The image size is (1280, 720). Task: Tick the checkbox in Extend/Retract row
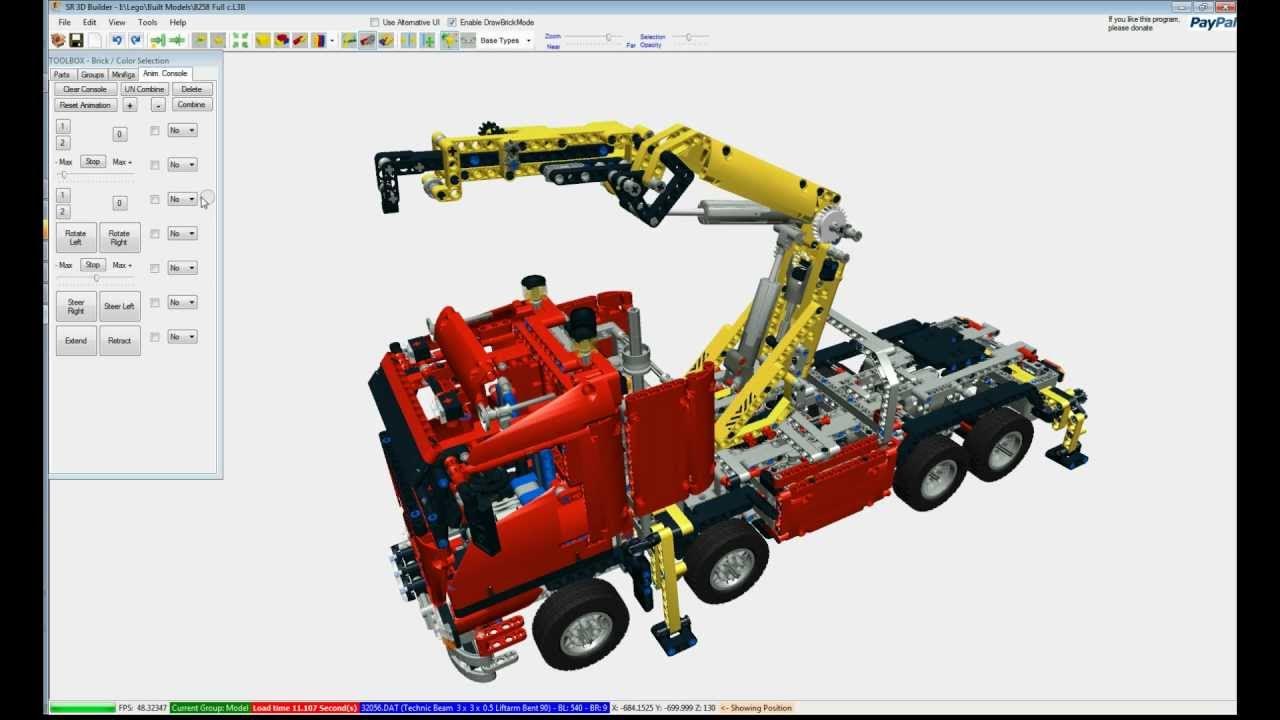pos(155,337)
